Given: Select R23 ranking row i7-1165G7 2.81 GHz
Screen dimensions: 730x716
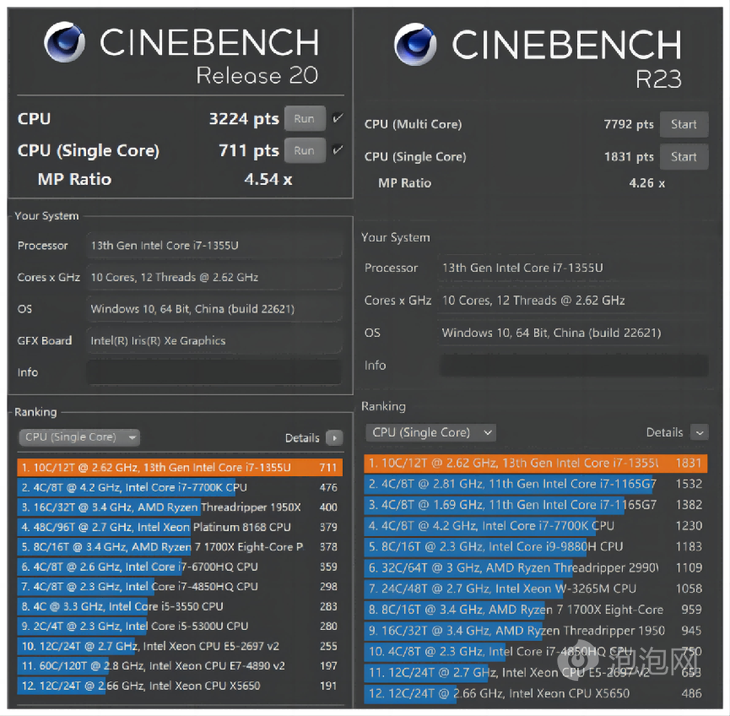Looking at the screenshot, I should point(536,484).
